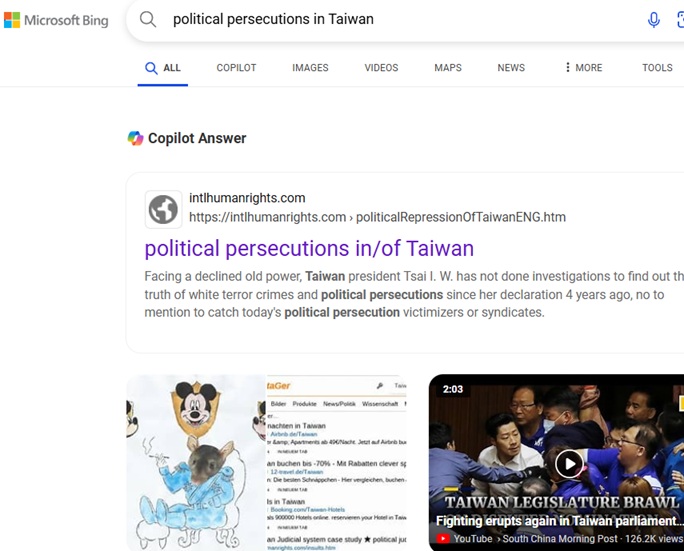Open the Mickey Mouse cartoon thumbnail
The width and height of the screenshot is (684, 551).
[x=196, y=462]
